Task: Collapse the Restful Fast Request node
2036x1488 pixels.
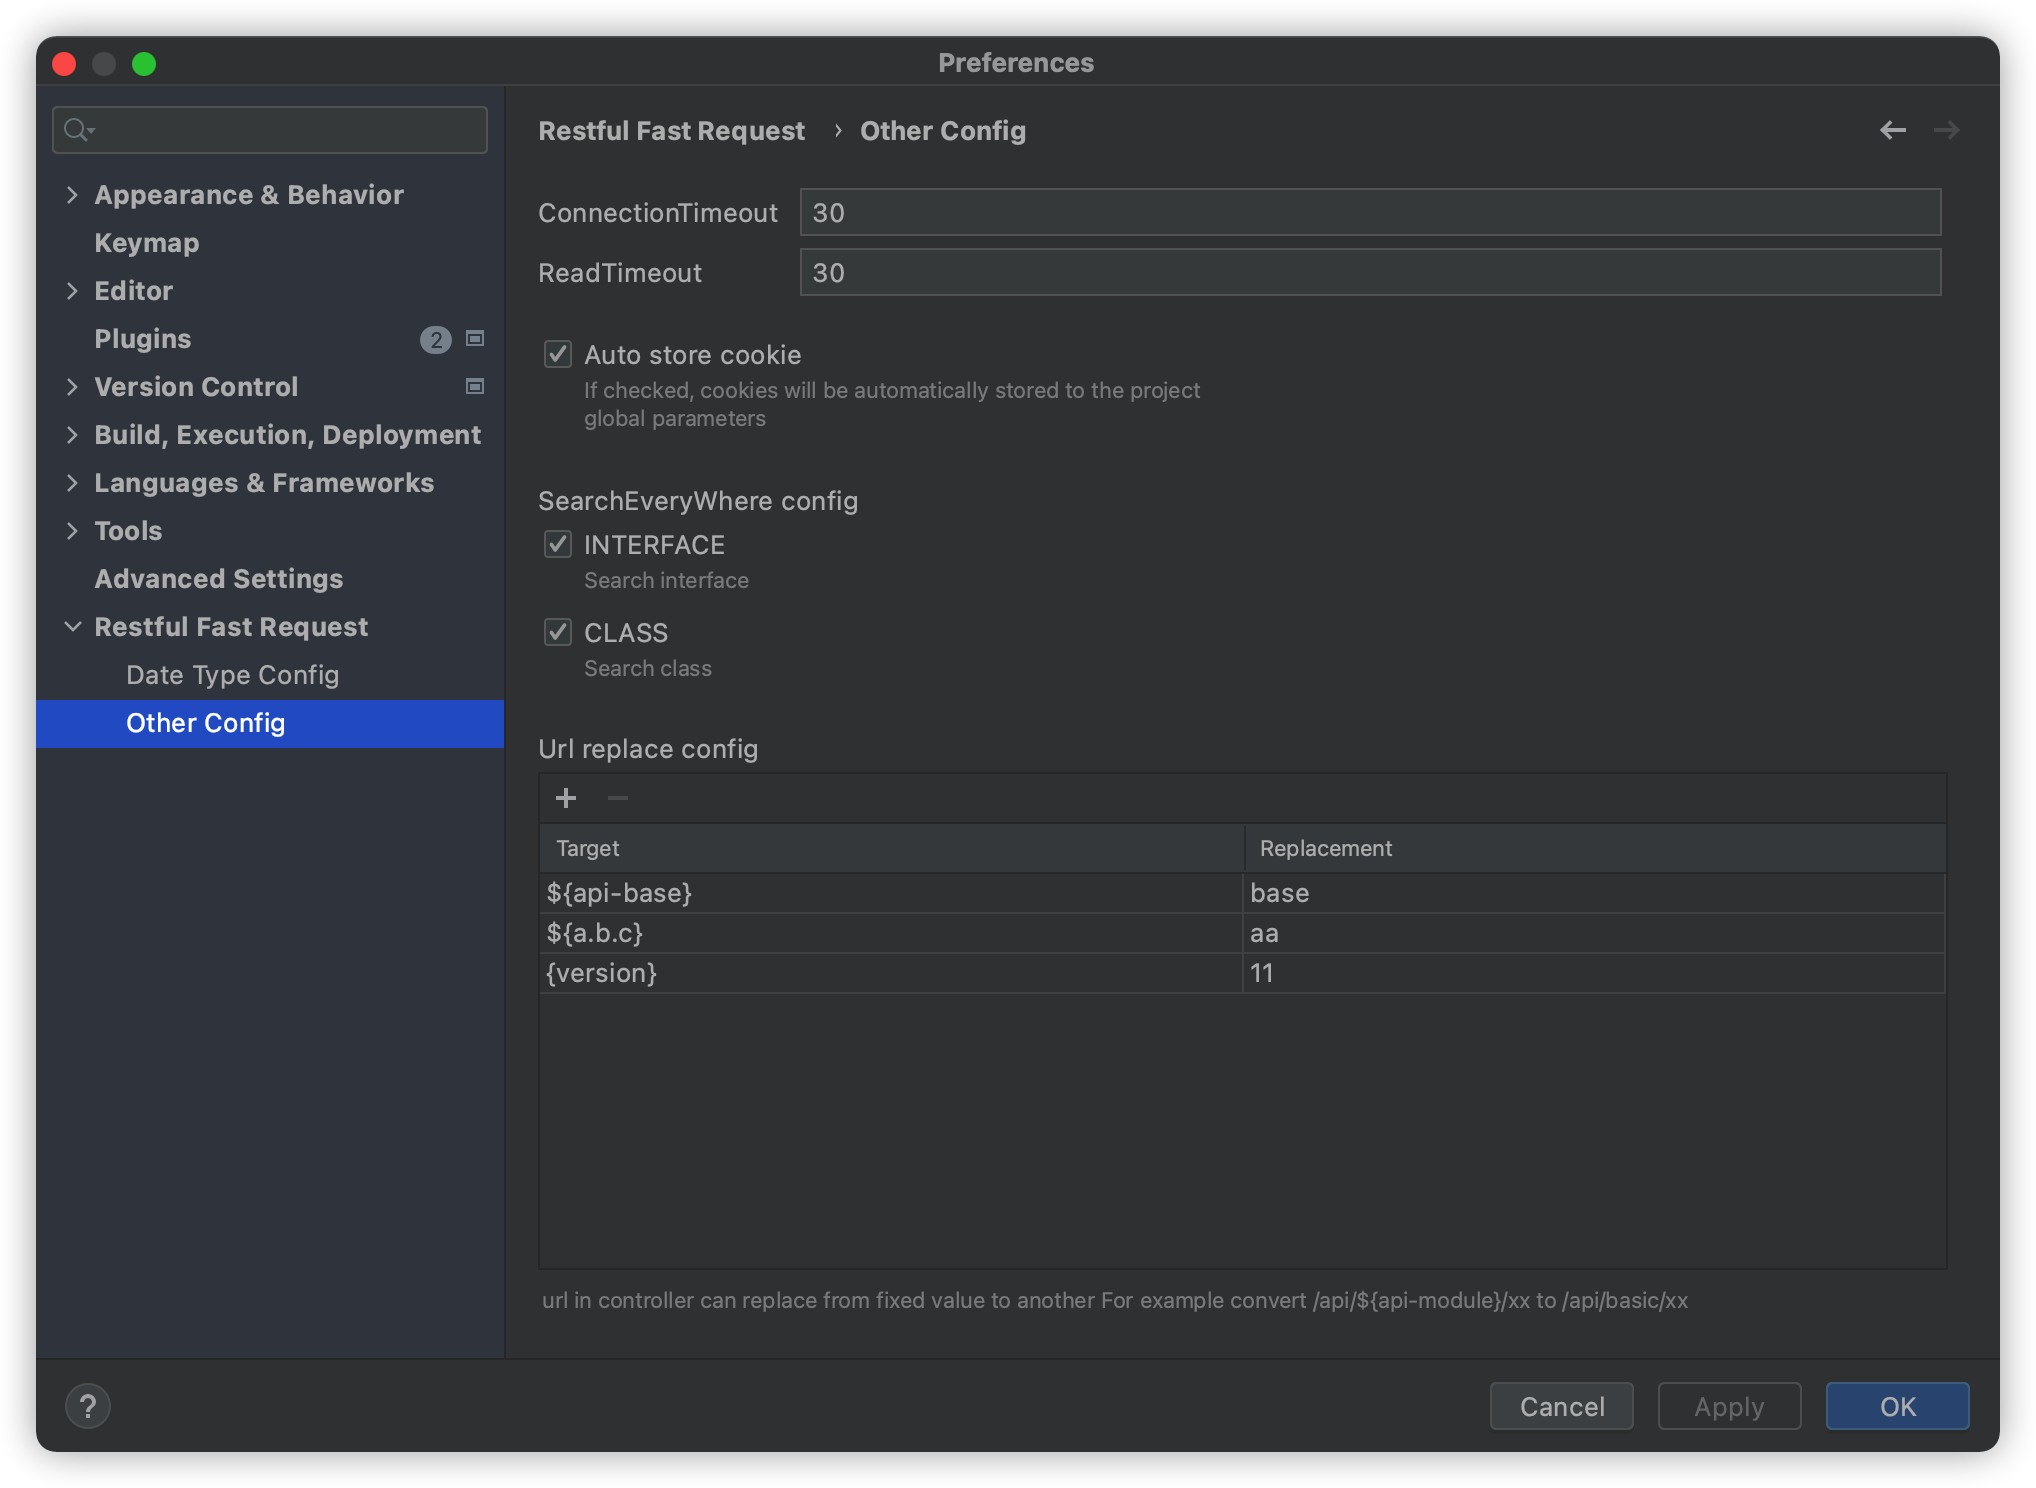Action: [x=72, y=627]
